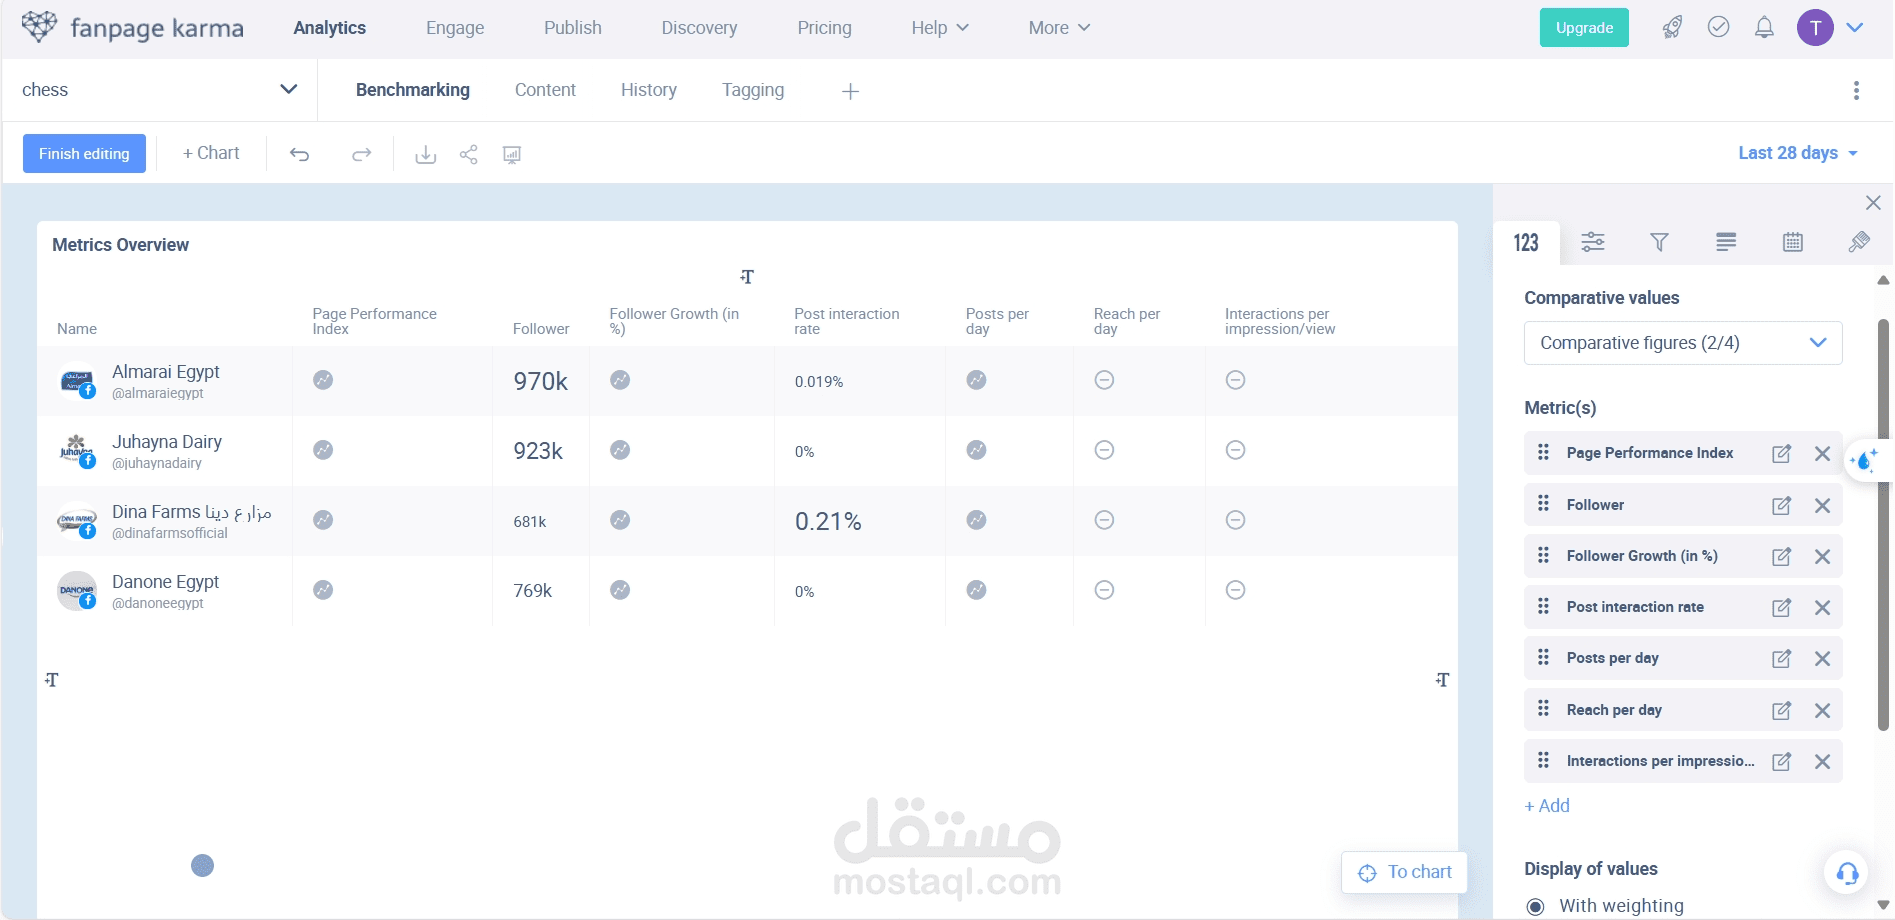Expand the account chevron next to avatar
Screen dimensions: 1895x920
coord(1855,28)
